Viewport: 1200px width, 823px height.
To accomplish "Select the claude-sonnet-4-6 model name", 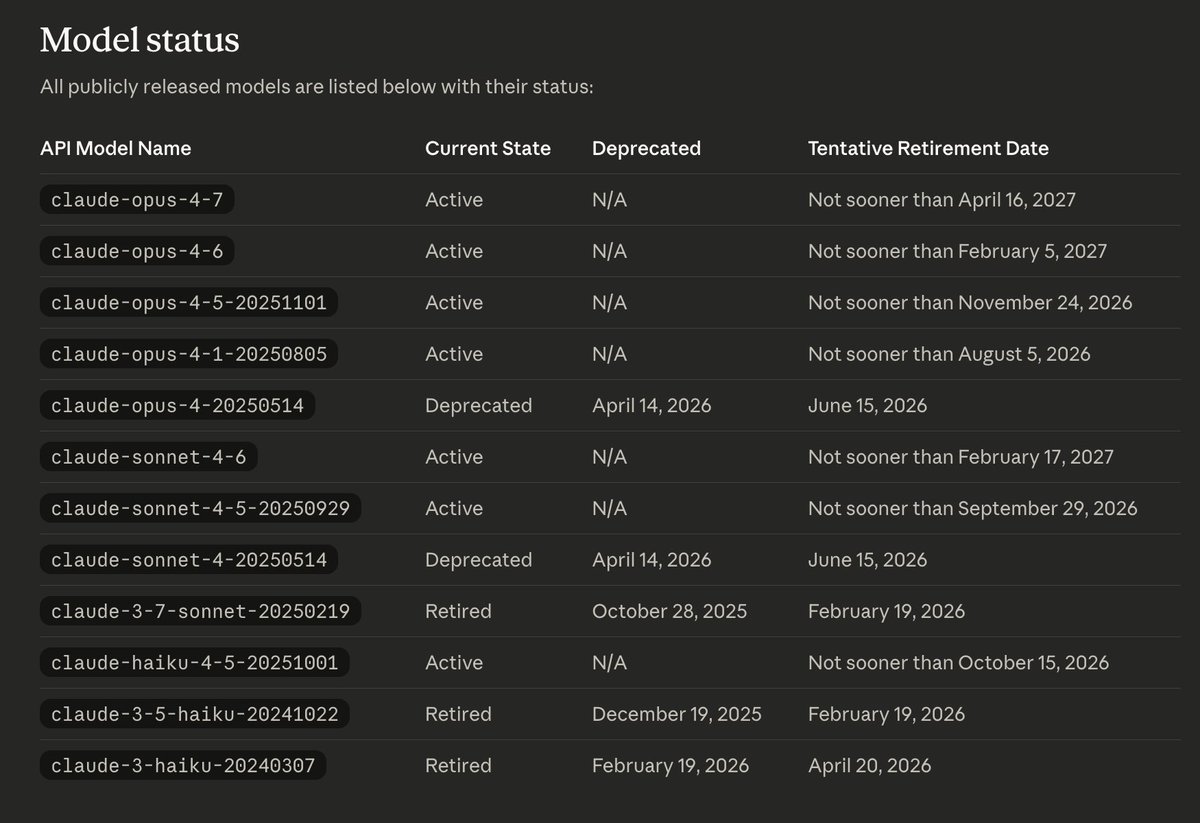I will point(149,457).
